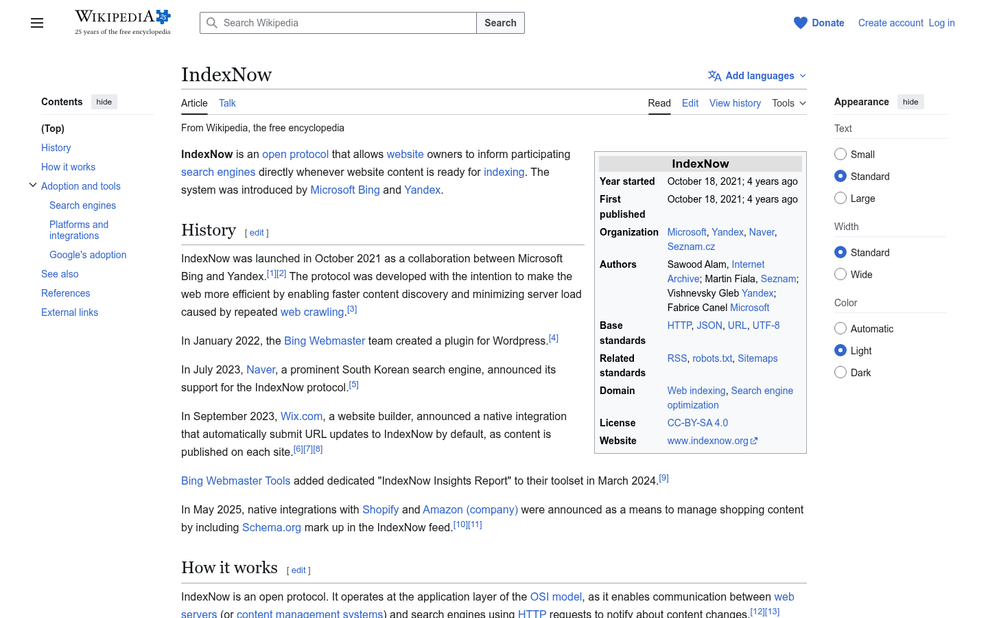
Task: Select Small text size
Action: (x=840, y=154)
